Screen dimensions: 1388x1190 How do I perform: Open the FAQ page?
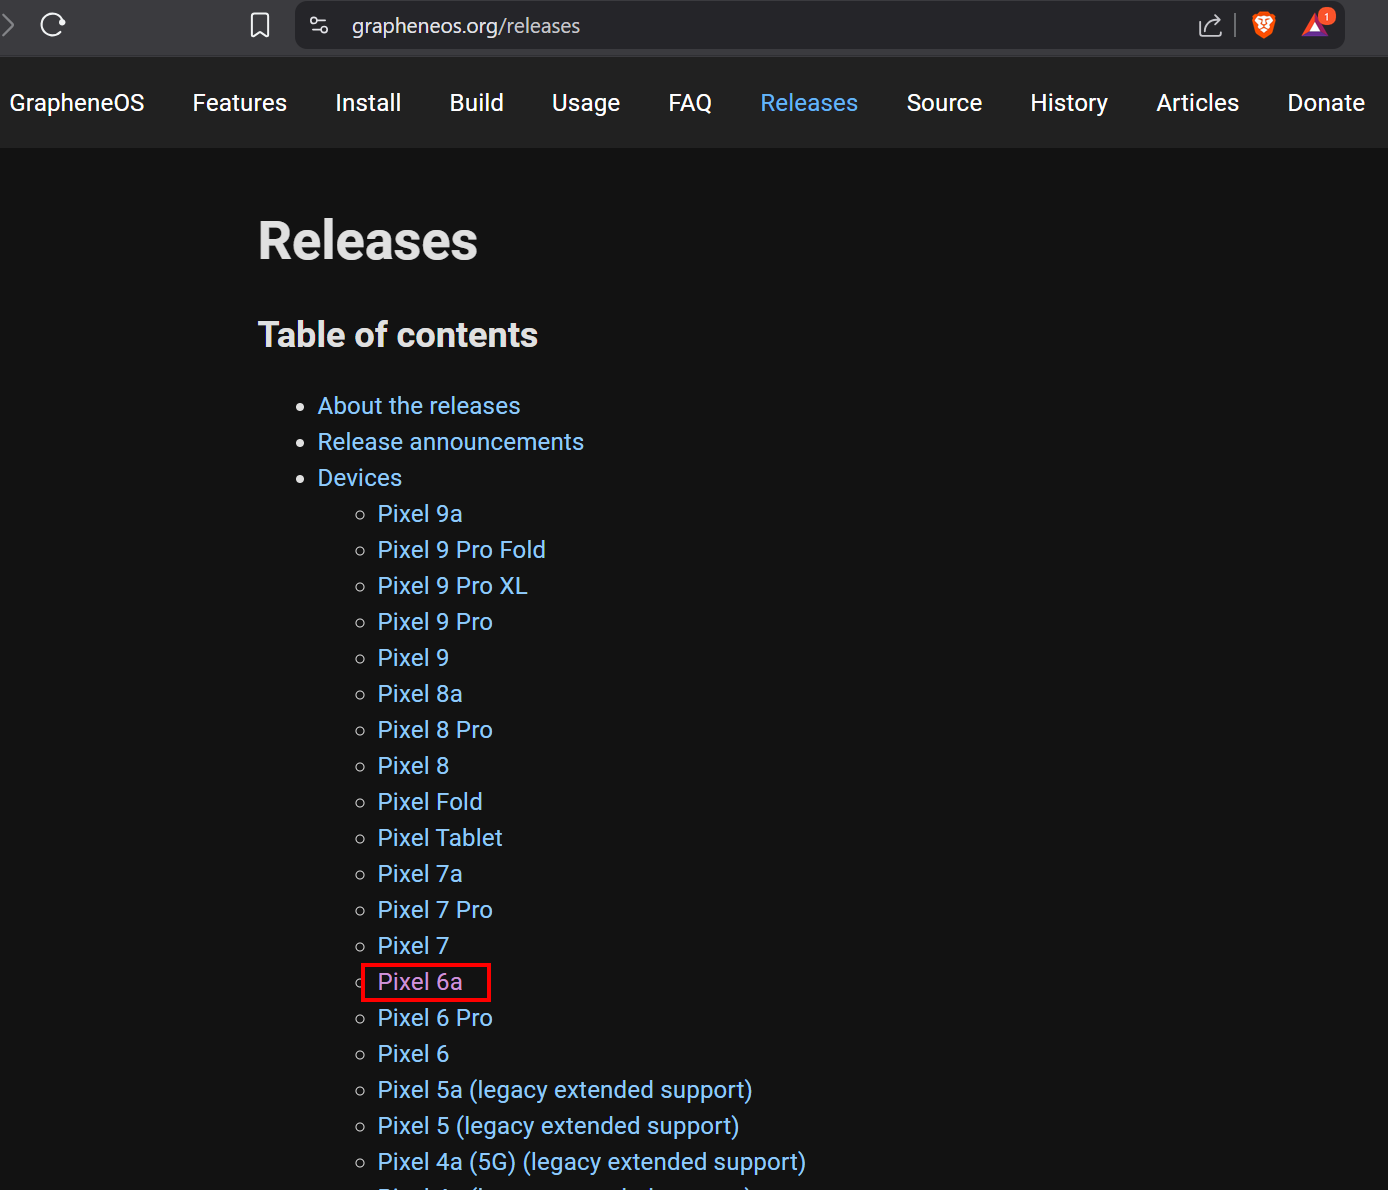coord(690,103)
